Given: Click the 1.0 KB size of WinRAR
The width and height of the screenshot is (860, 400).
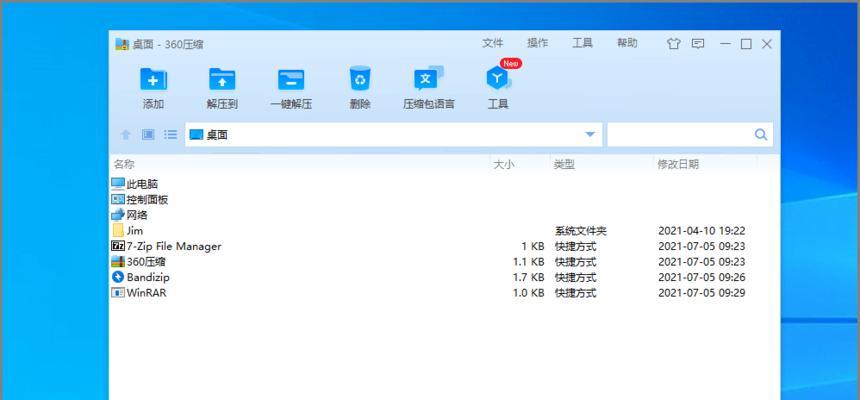Looking at the screenshot, I should click(x=529, y=293).
